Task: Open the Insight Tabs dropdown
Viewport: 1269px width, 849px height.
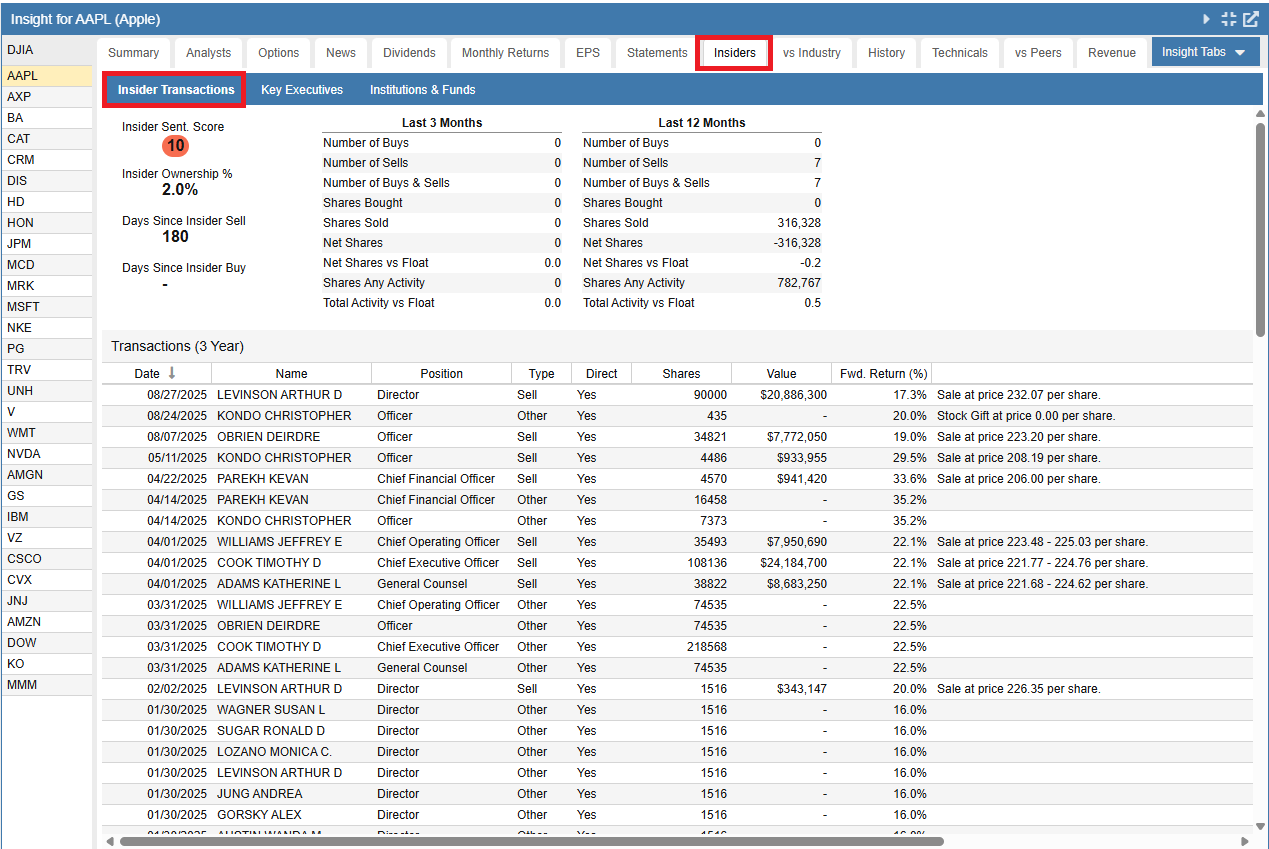Action: point(1205,52)
